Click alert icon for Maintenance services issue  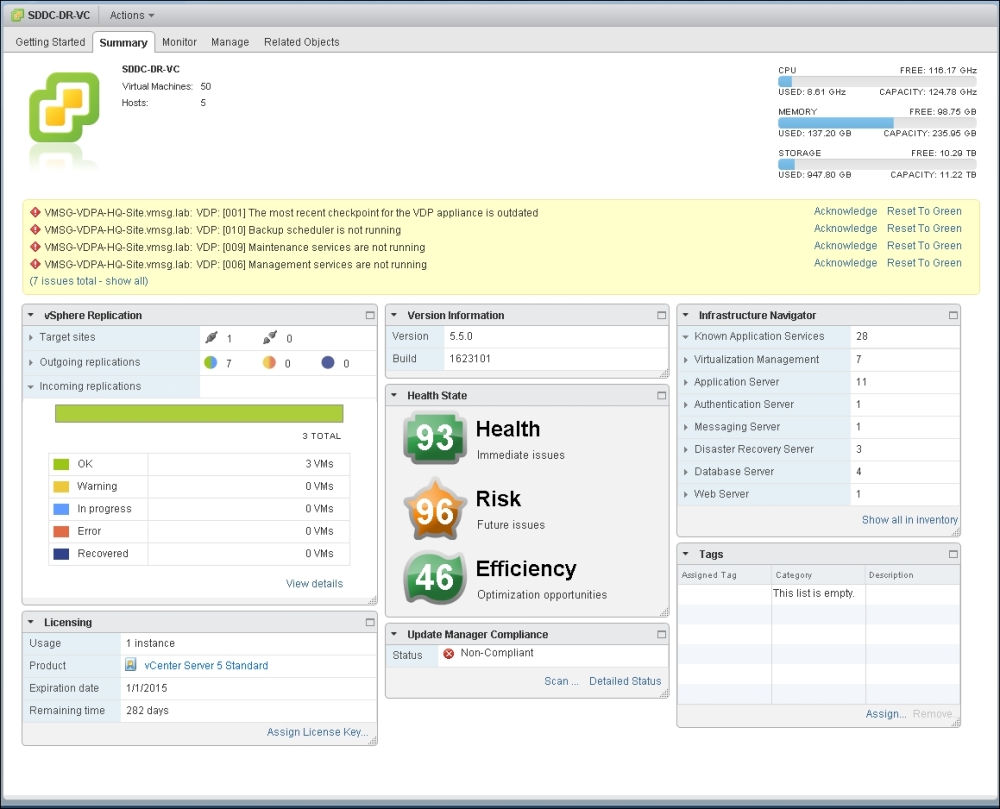click(36, 247)
